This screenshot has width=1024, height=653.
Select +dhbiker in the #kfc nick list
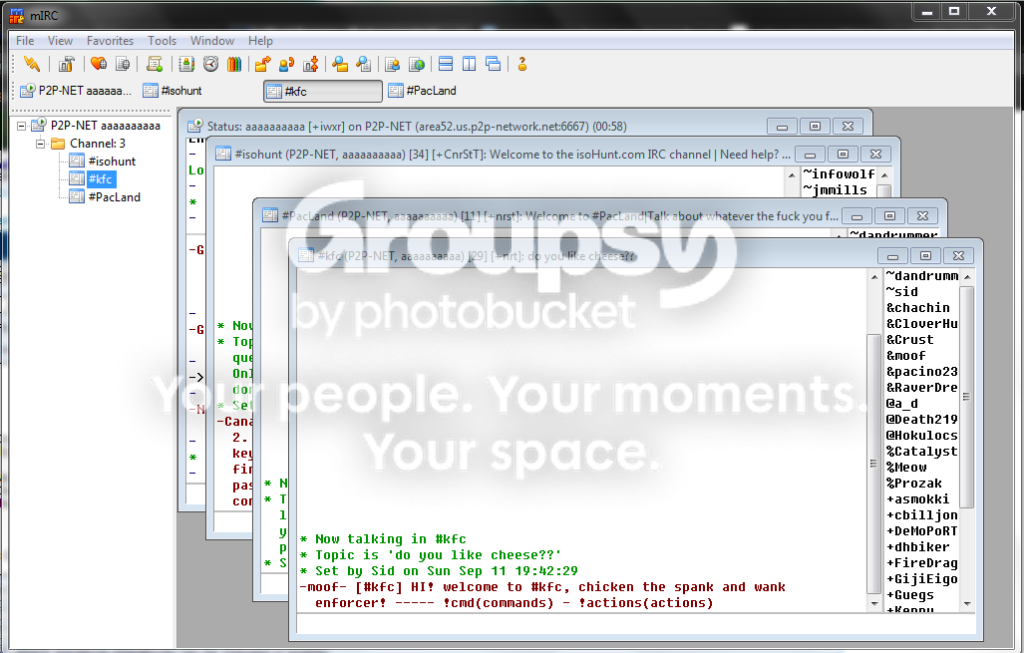918,547
